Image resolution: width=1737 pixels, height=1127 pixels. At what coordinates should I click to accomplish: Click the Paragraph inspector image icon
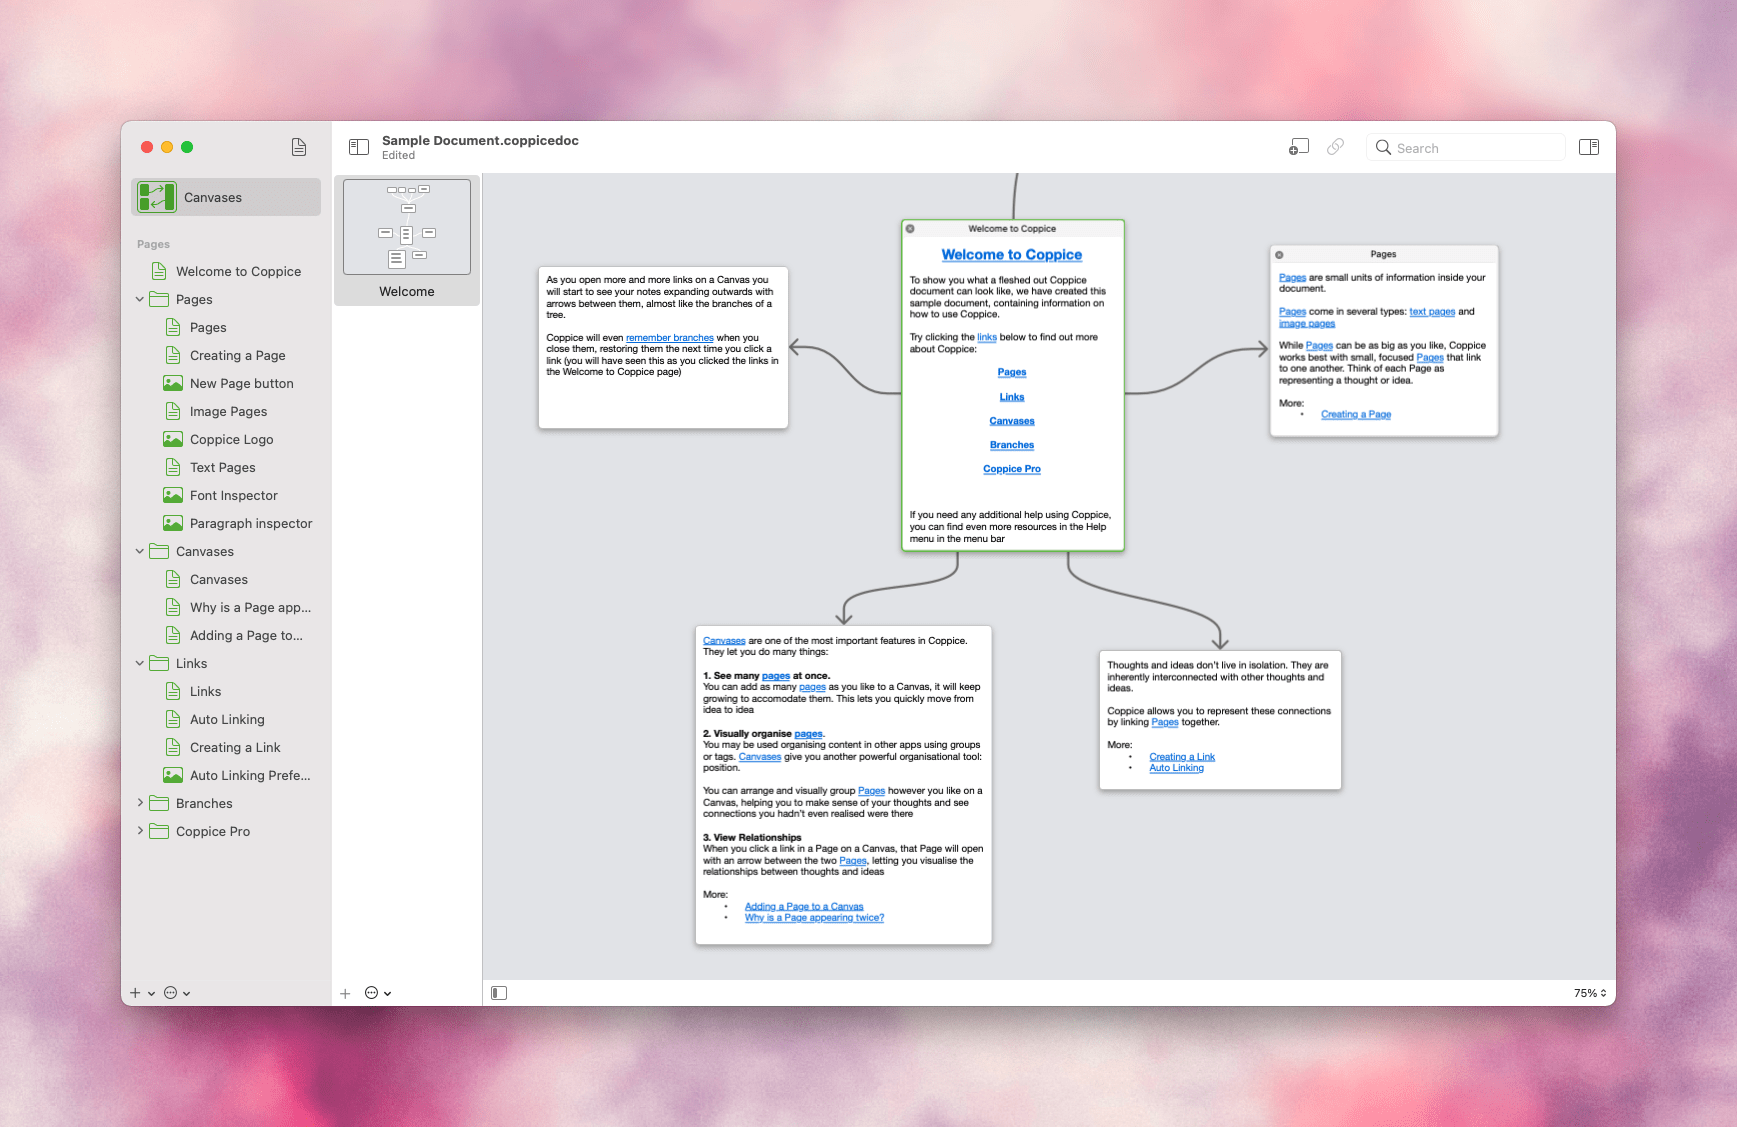pos(173,523)
